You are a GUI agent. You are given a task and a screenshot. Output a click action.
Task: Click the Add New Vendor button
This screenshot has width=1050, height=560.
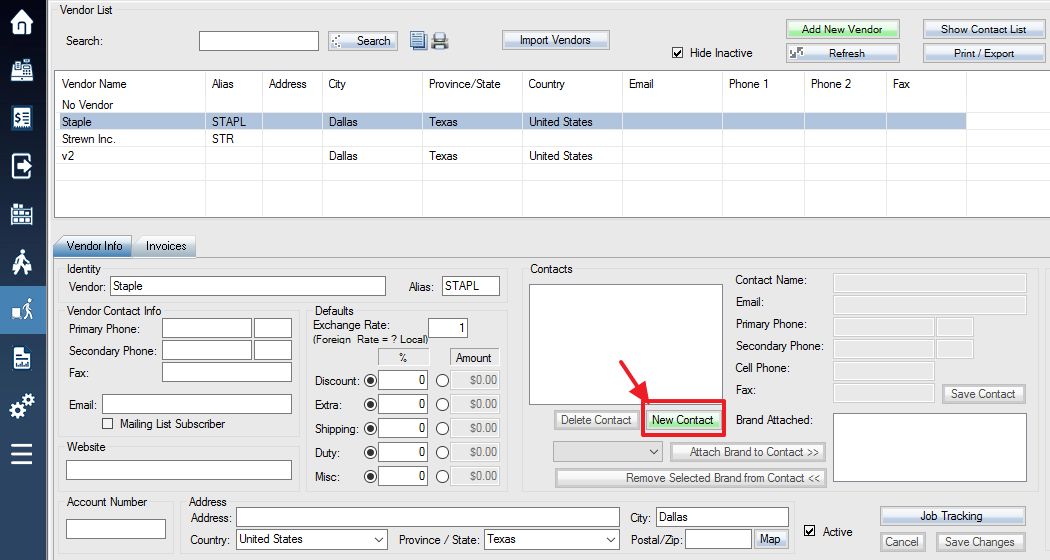[842, 29]
